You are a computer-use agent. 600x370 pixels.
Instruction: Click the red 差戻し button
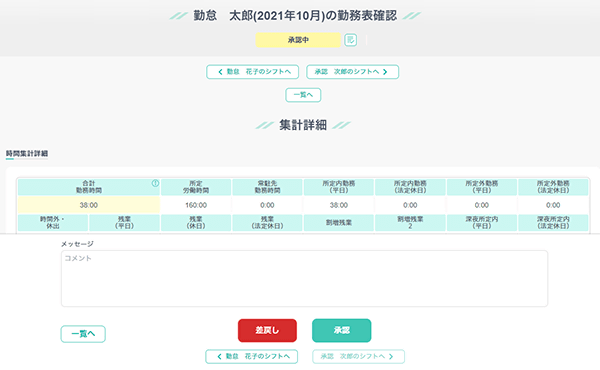coord(267,330)
